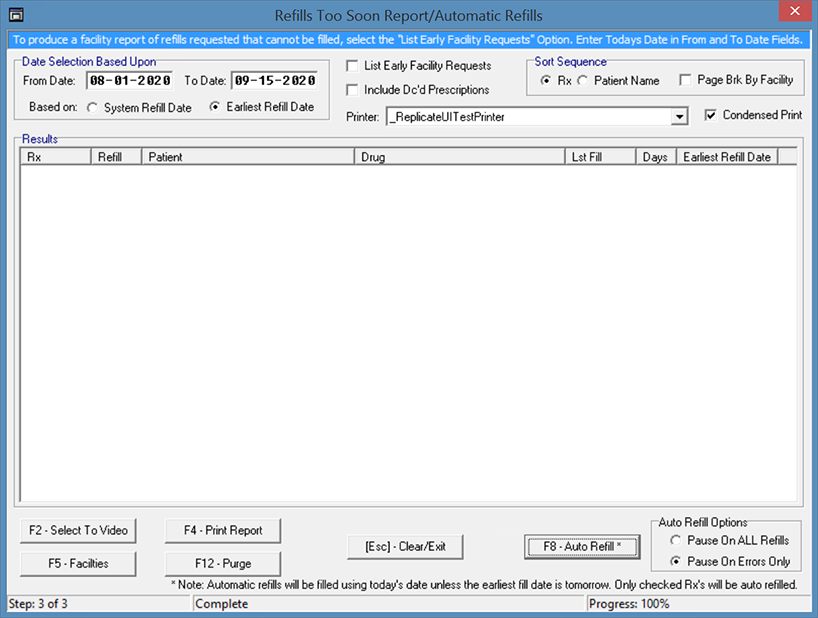Image resolution: width=818 pixels, height=618 pixels.
Task: Start F8 - Auto Refill
Action: click(581, 546)
